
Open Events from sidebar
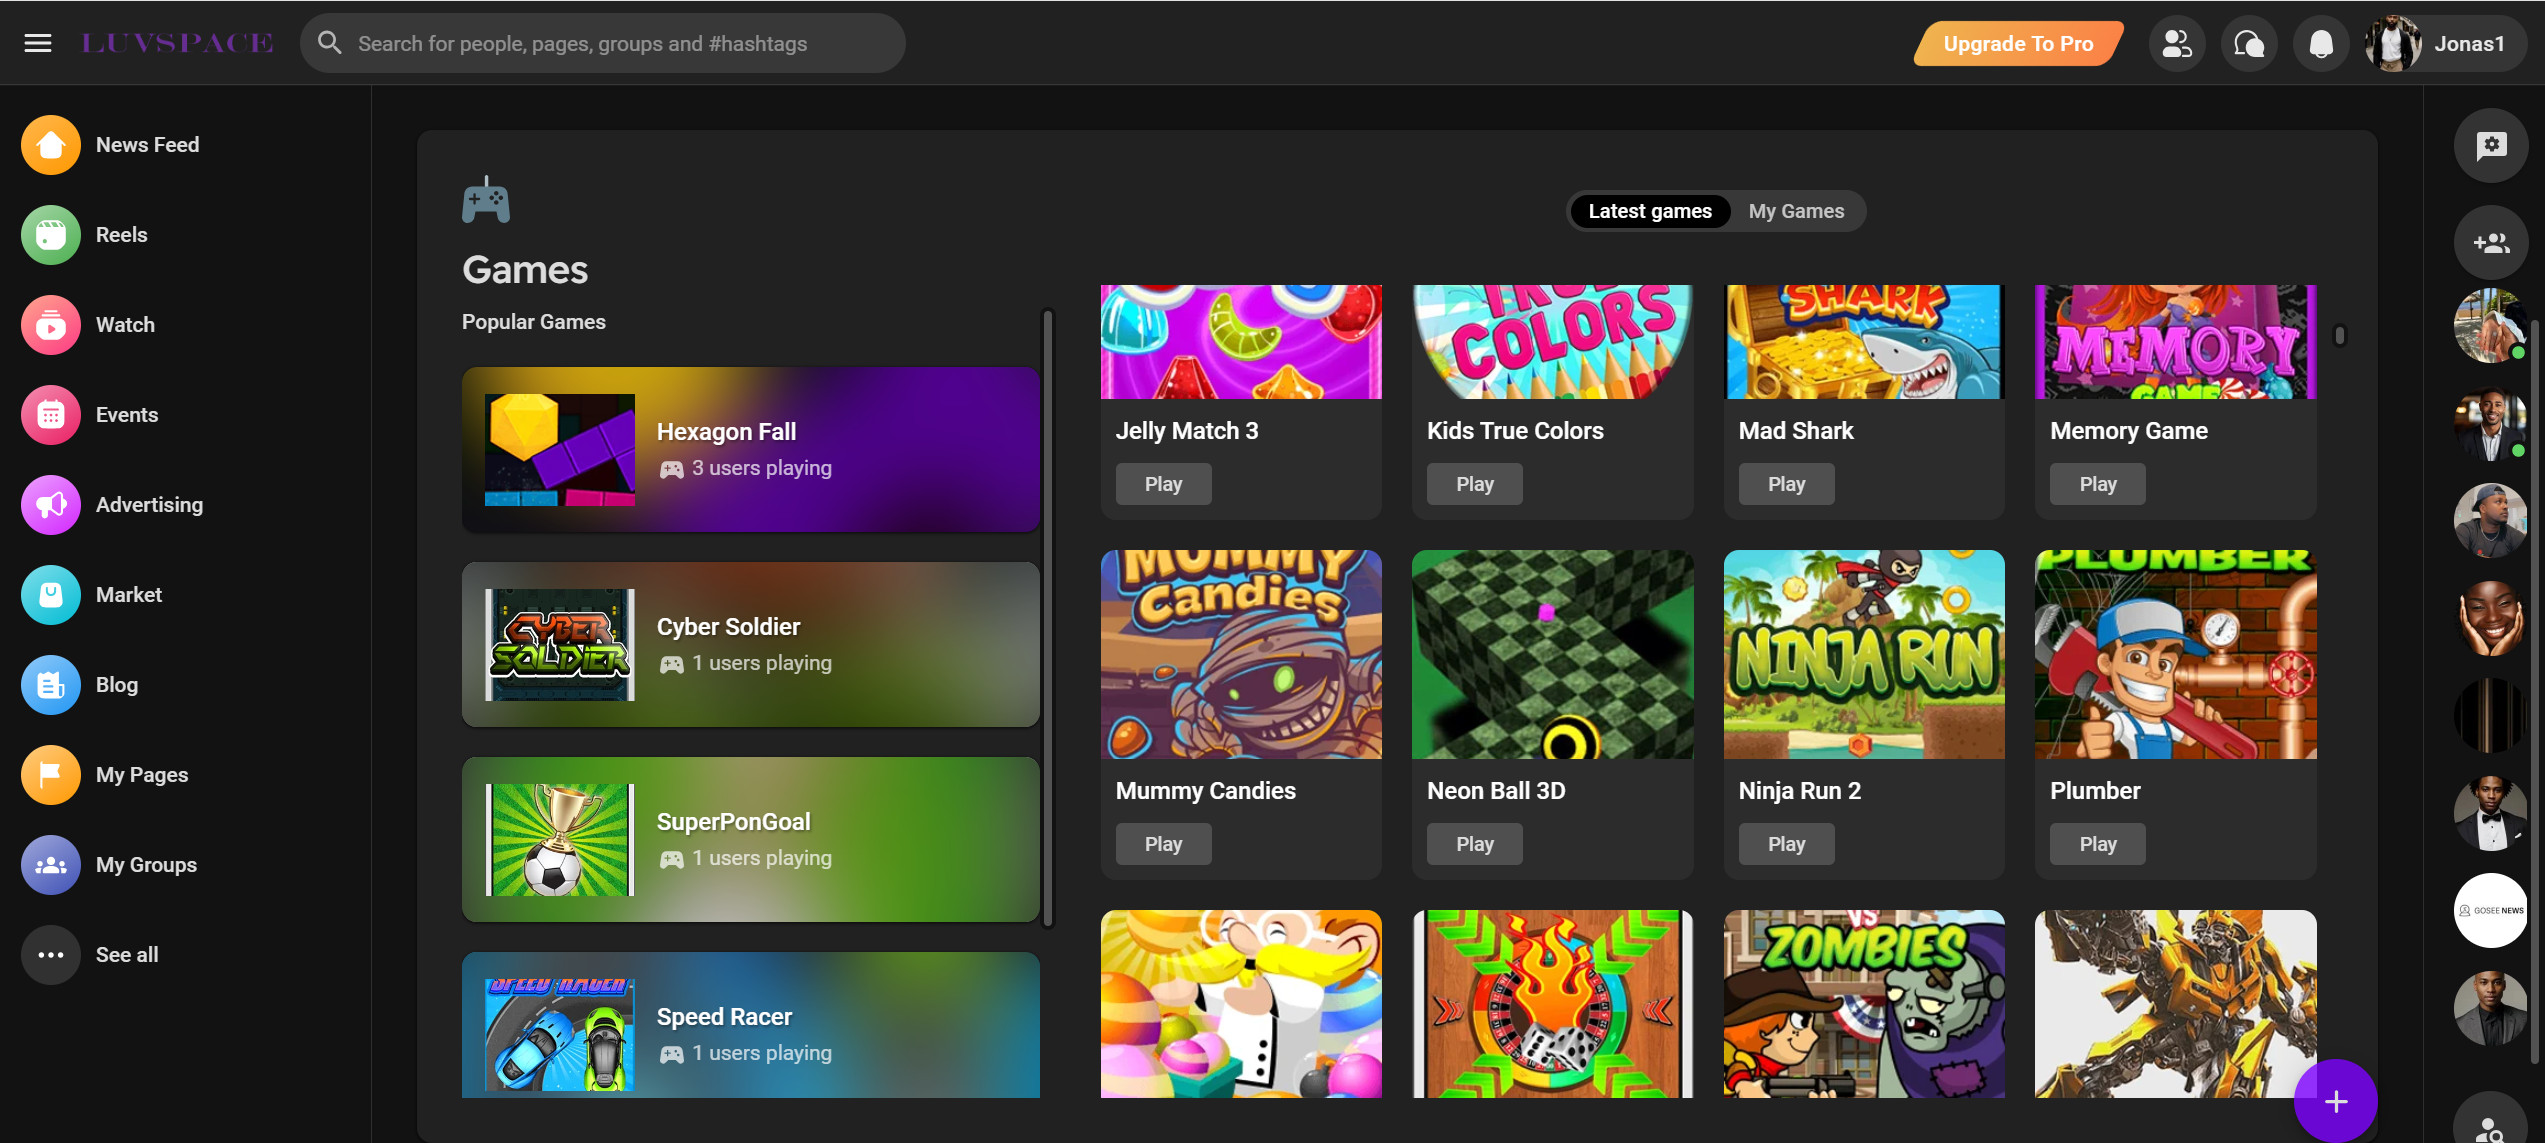90,415
